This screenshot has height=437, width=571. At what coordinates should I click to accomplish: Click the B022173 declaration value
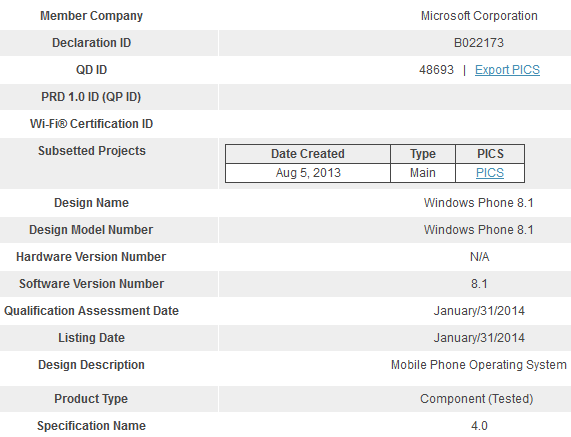[x=479, y=43]
